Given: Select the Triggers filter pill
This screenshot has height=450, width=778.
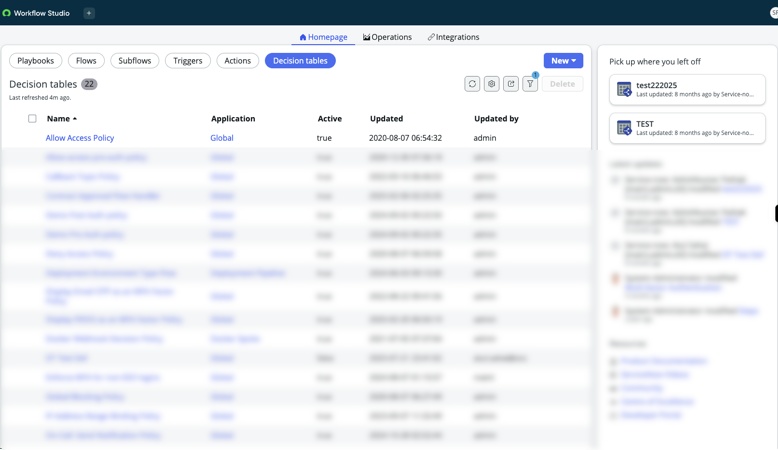Looking at the screenshot, I should pyautogui.click(x=188, y=61).
